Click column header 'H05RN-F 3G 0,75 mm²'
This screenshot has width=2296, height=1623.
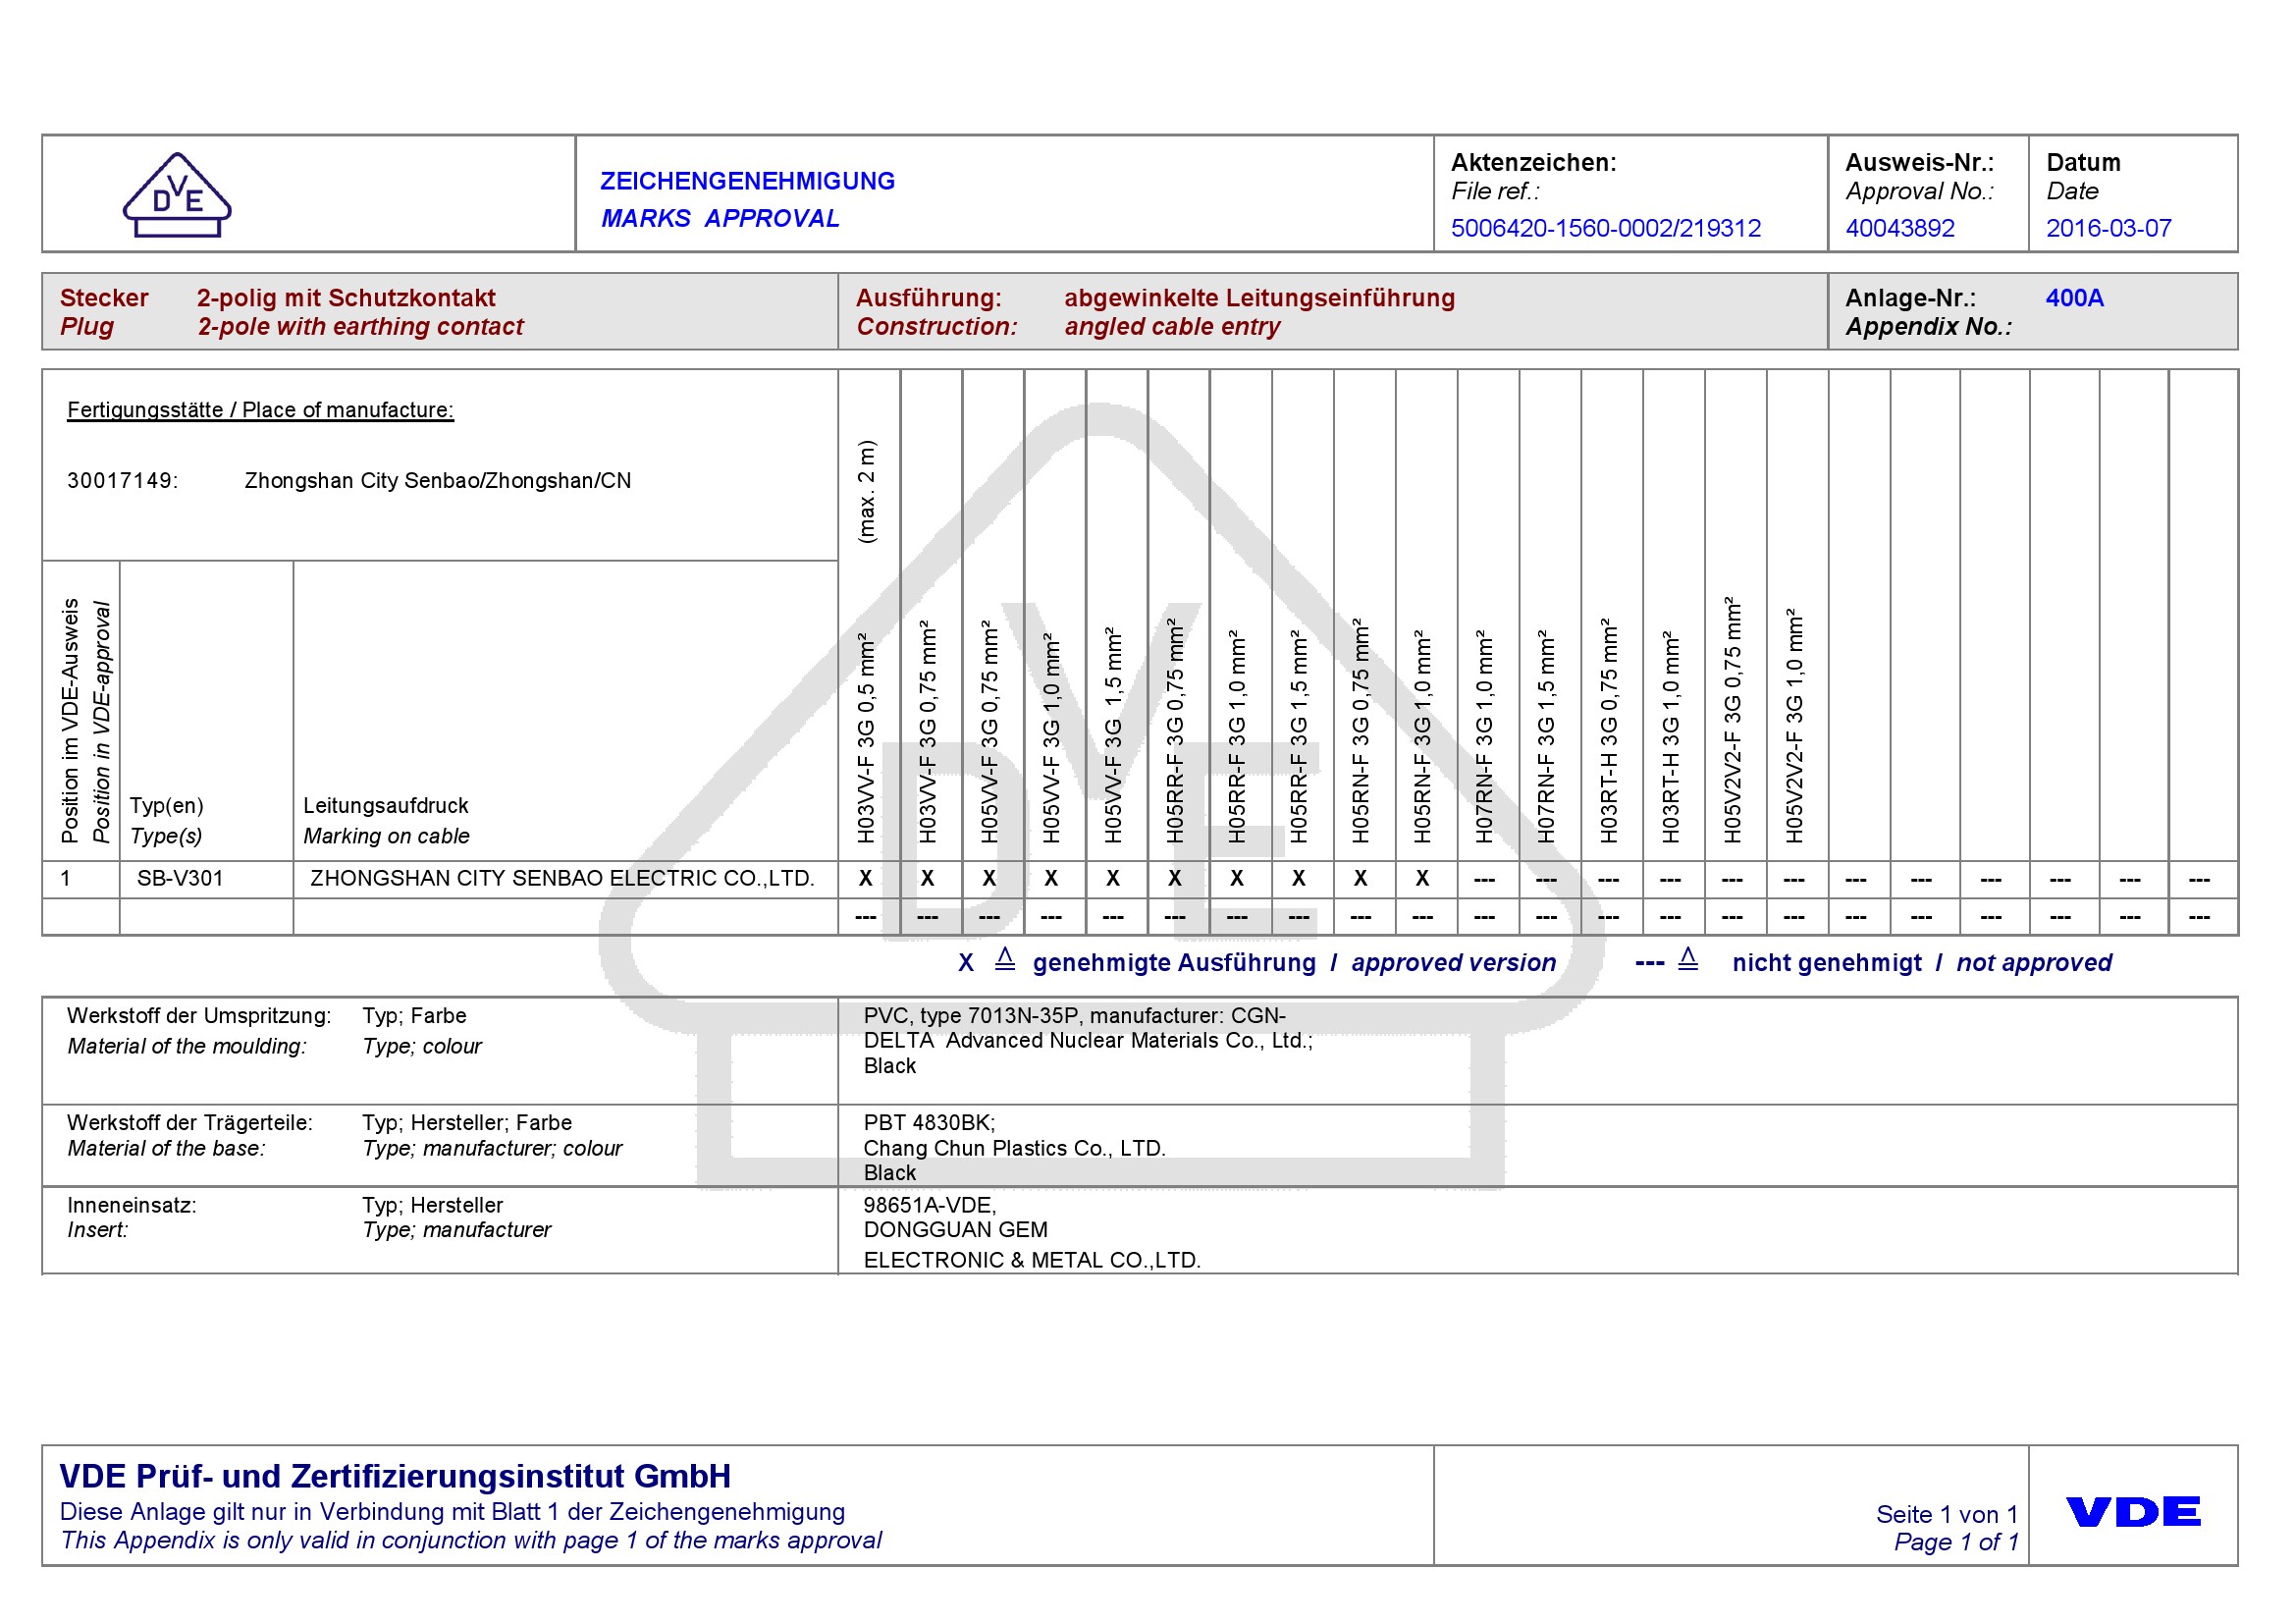(1361, 730)
